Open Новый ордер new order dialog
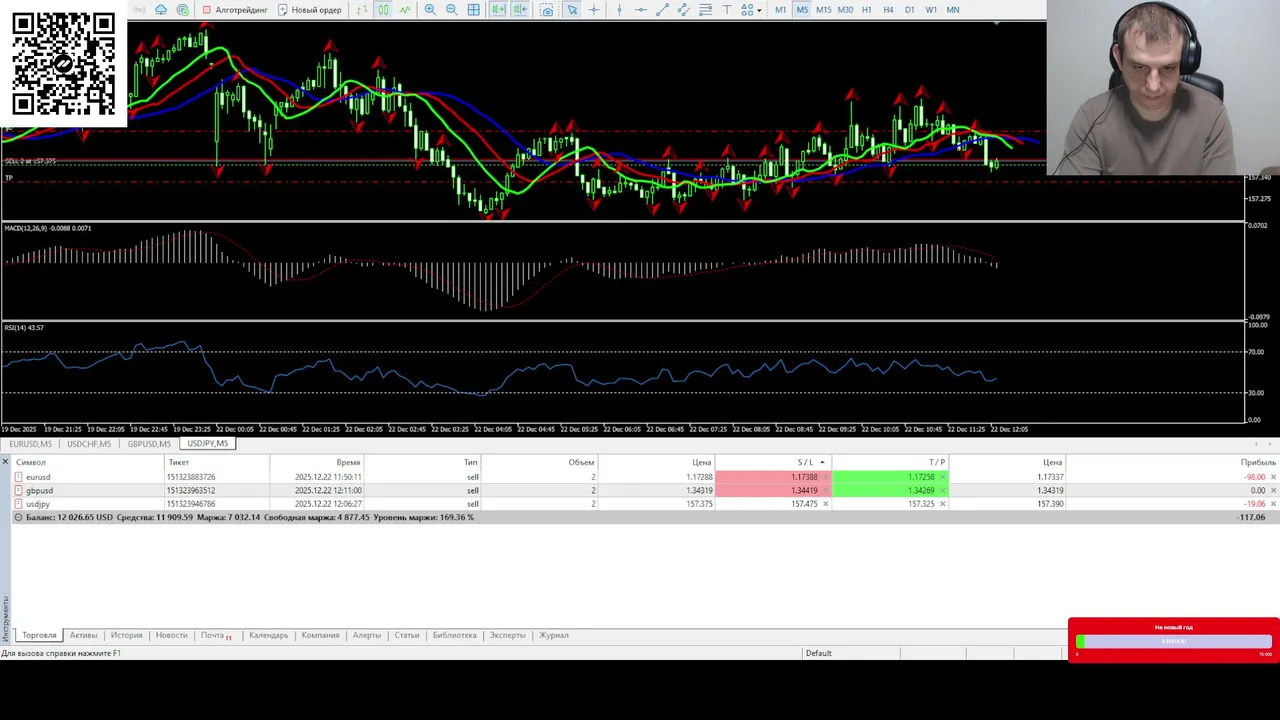The width and height of the screenshot is (1280, 720). 310,9
